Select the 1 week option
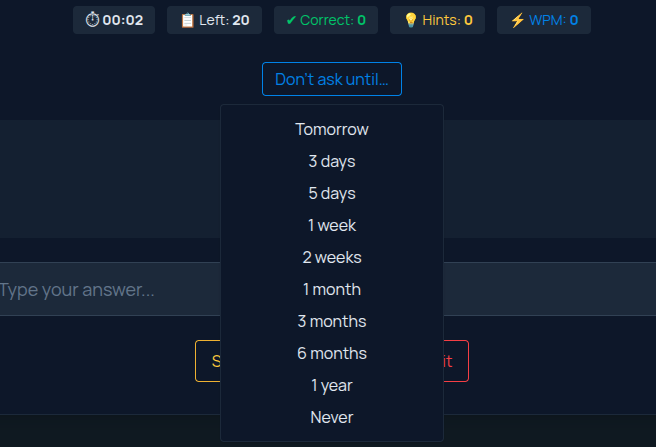This screenshot has width=656, height=447. (332, 225)
